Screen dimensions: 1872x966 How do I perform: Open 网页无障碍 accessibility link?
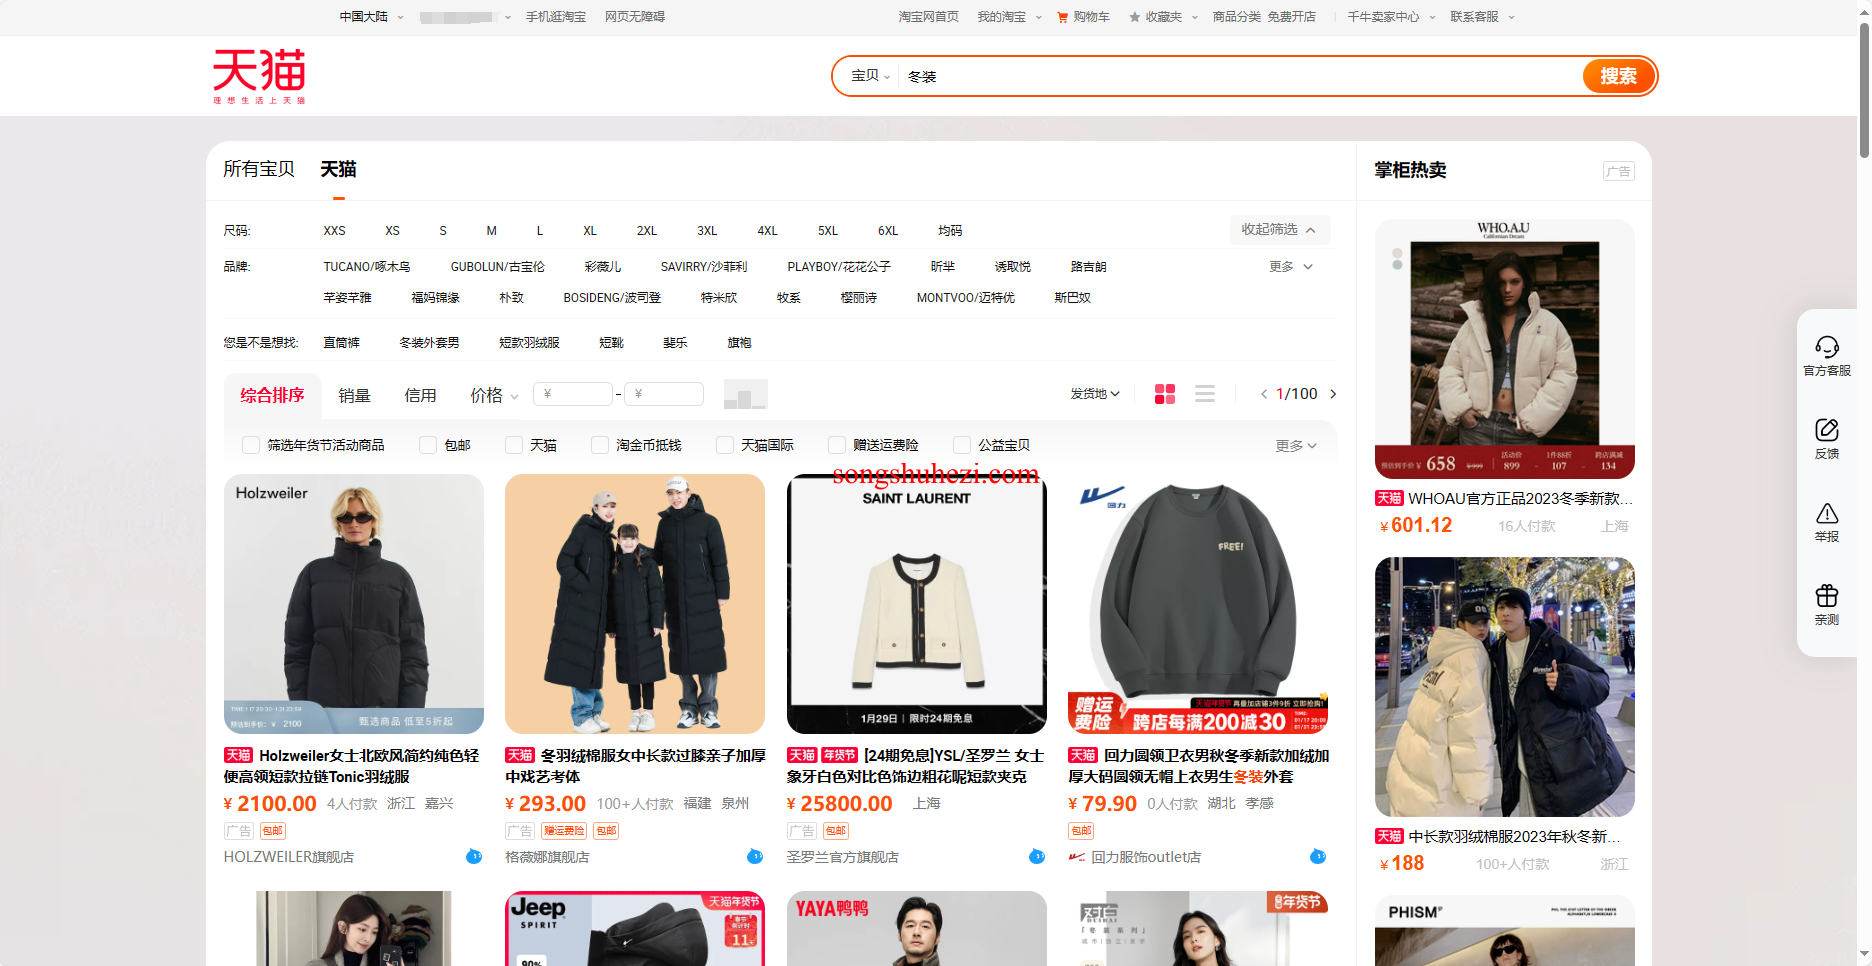click(635, 17)
